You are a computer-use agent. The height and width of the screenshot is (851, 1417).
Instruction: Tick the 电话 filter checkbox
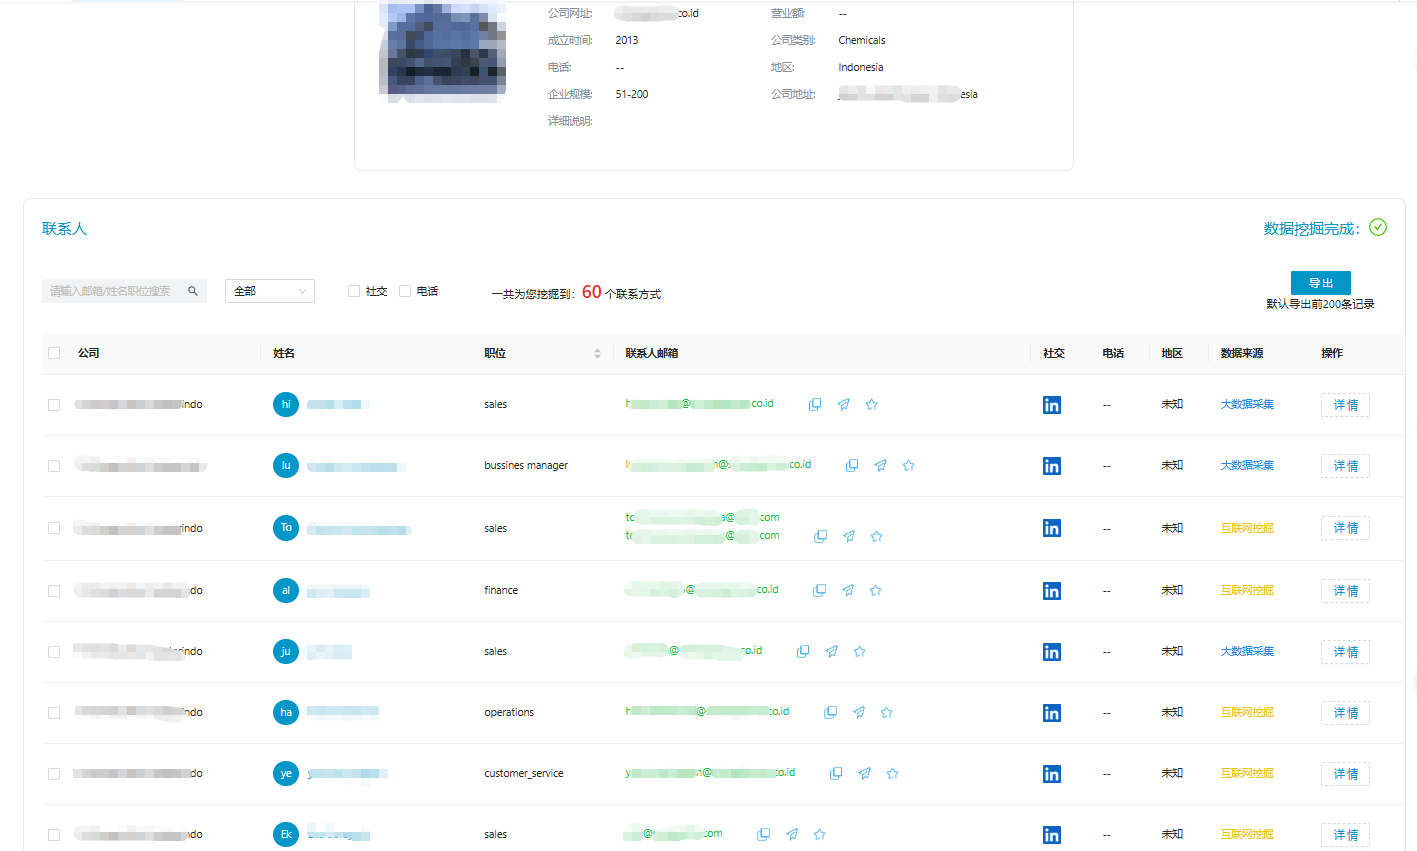tap(405, 291)
